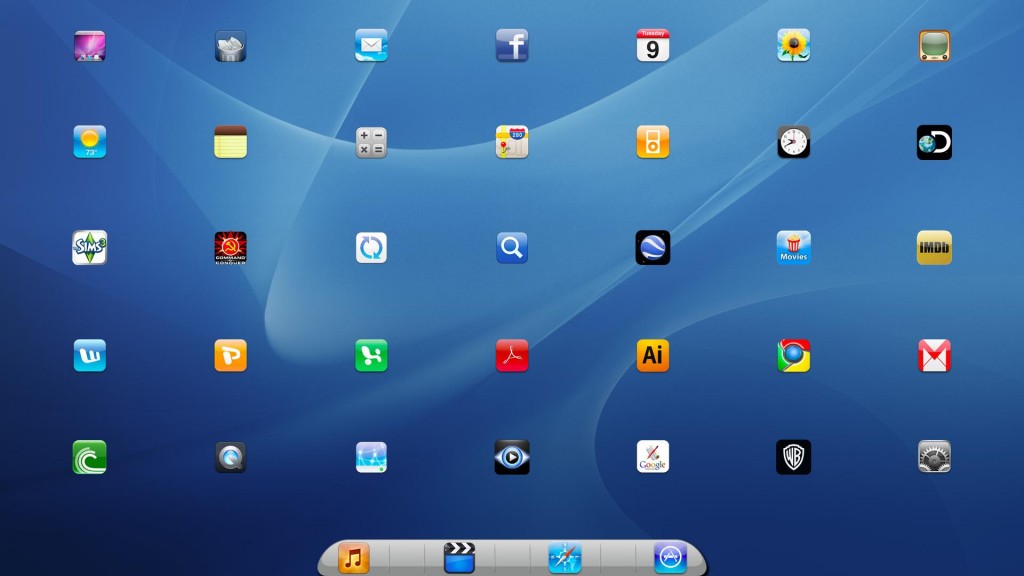Screen dimensions: 1024x576
Task: Open the IMDb app
Action: click(x=934, y=248)
